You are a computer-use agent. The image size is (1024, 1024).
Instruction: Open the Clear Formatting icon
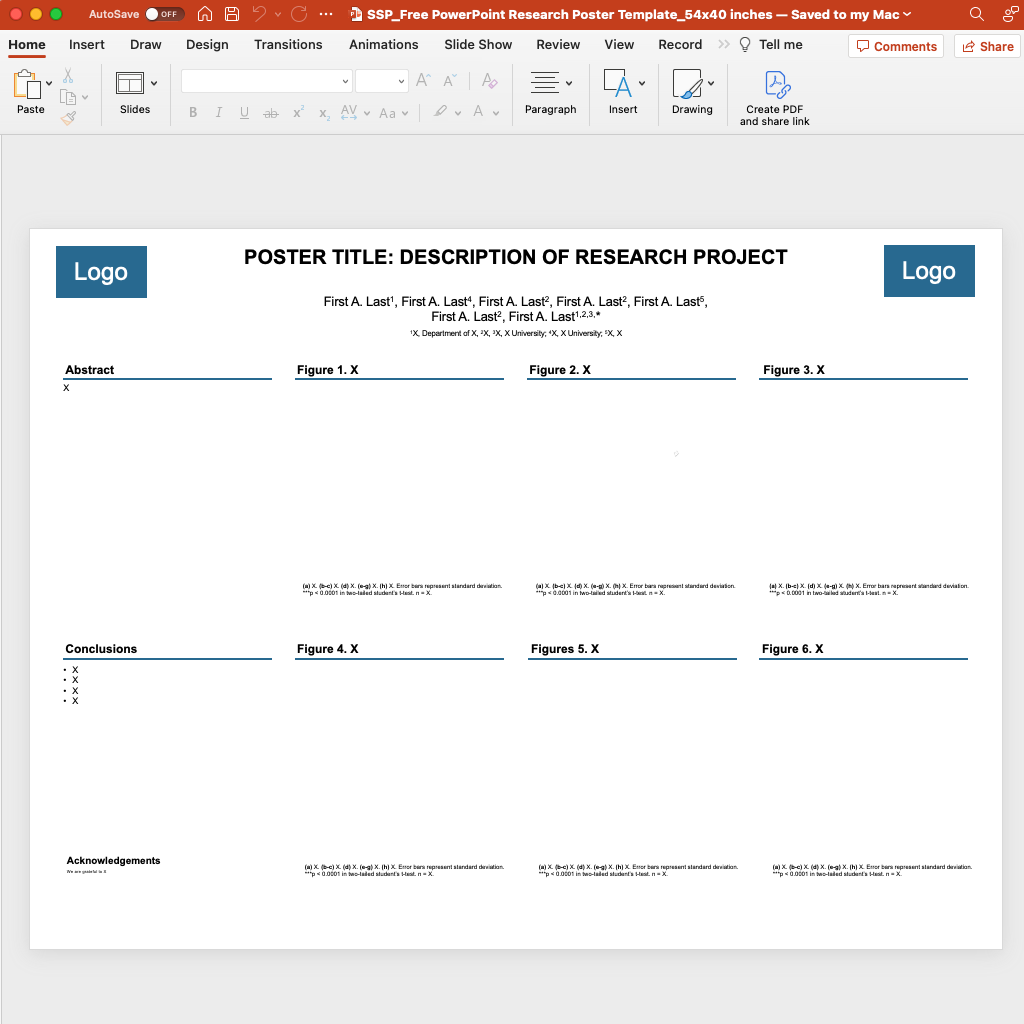[489, 81]
